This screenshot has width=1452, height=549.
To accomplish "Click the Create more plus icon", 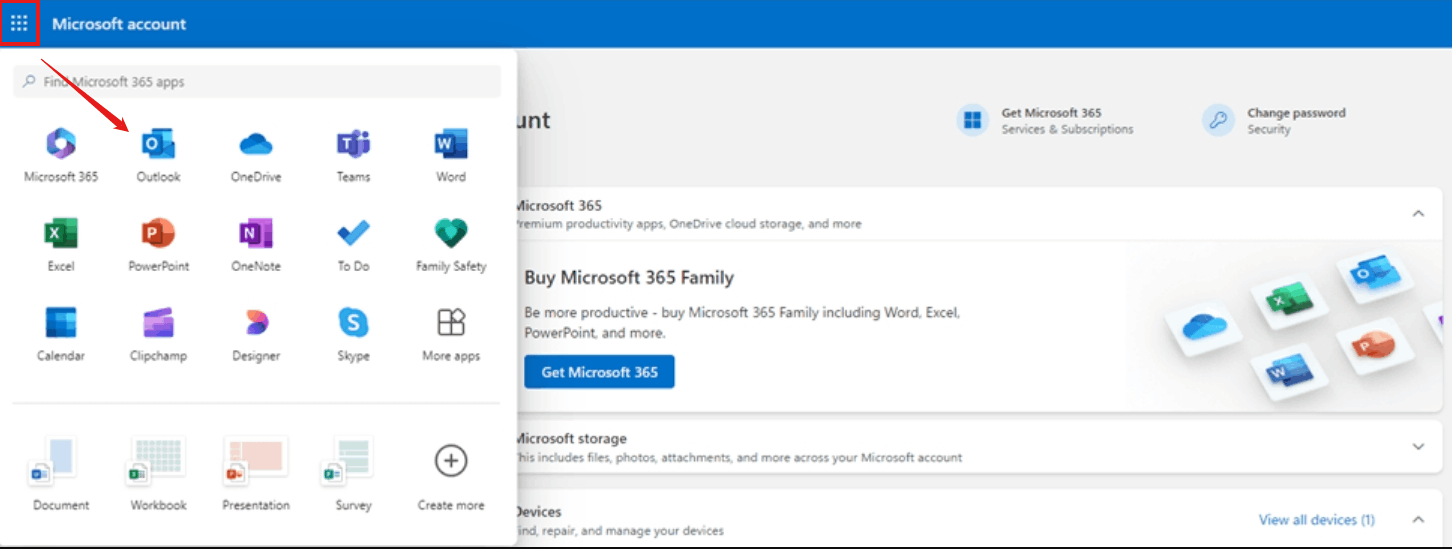I will coord(451,461).
